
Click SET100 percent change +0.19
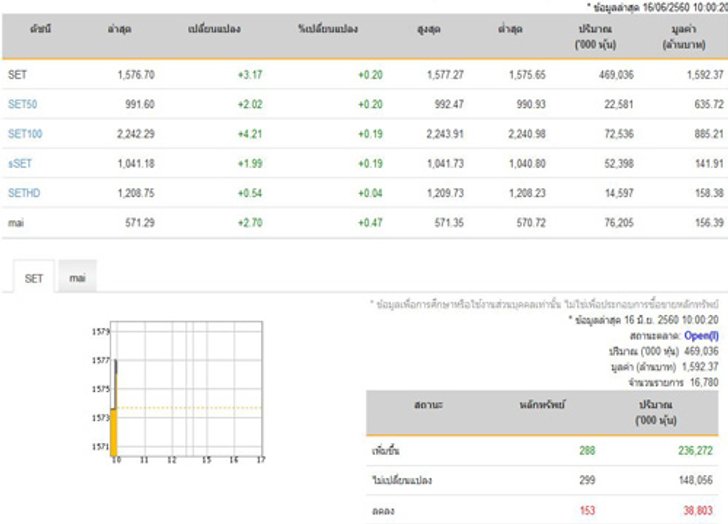pyautogui.click(x=370, y=134)
